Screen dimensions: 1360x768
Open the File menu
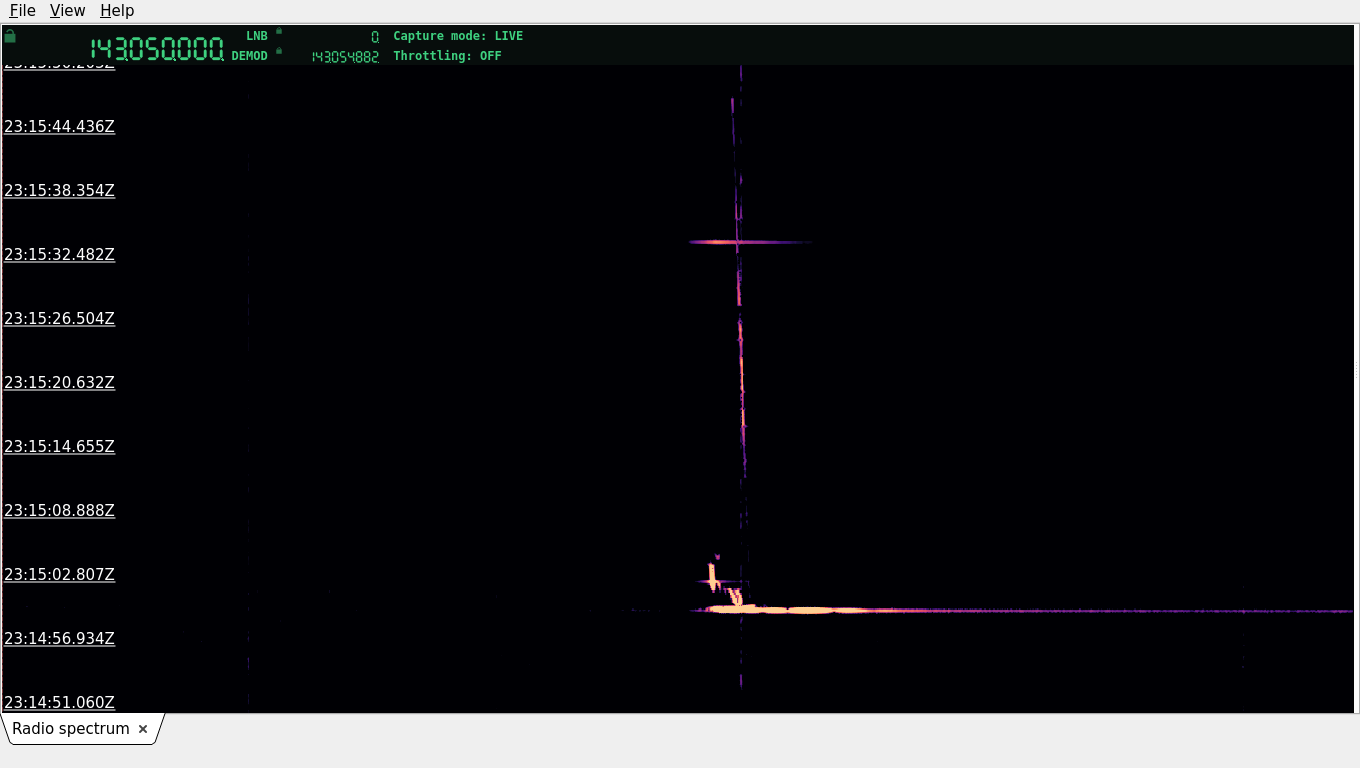coord(22,10)
